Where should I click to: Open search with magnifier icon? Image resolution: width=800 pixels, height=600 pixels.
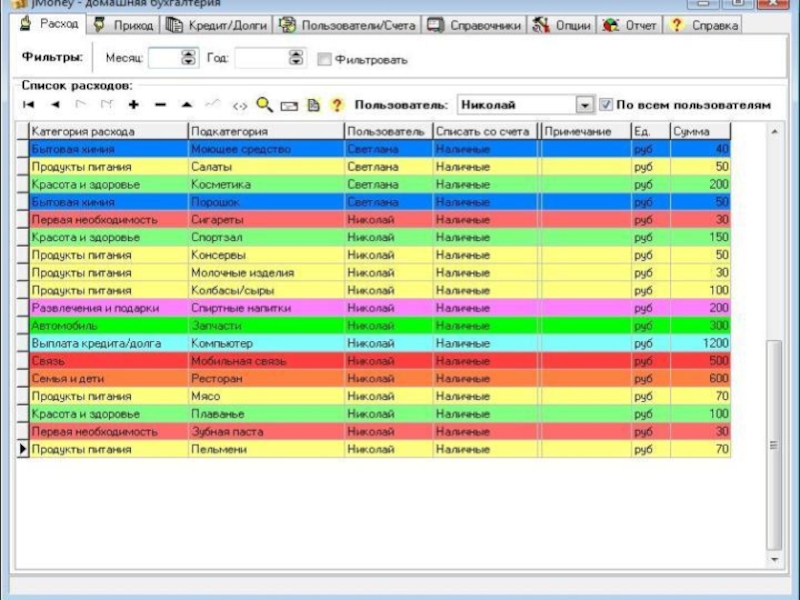264,104
